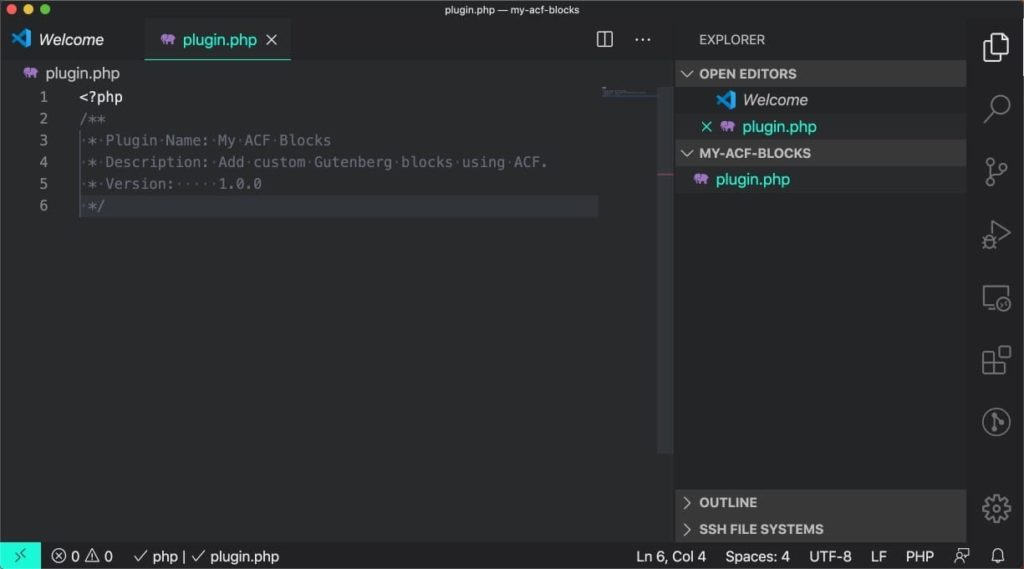Image resolution: width=1024 pixels, height=569 pixels.
Task: Open the Extensions view icon
Action: pos(996,360)
